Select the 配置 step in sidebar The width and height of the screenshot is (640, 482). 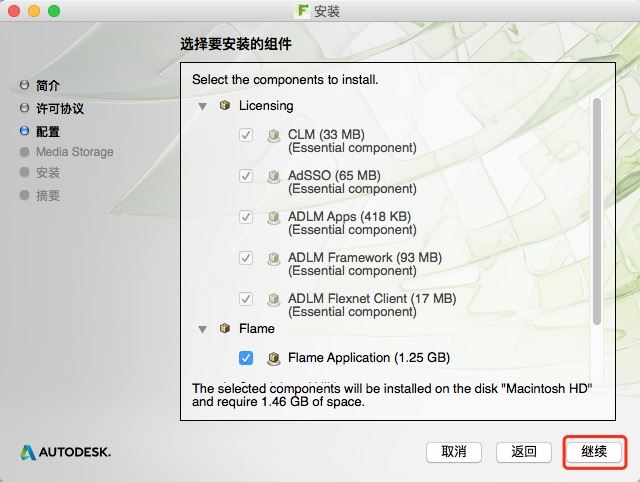[x=40, y=131]
